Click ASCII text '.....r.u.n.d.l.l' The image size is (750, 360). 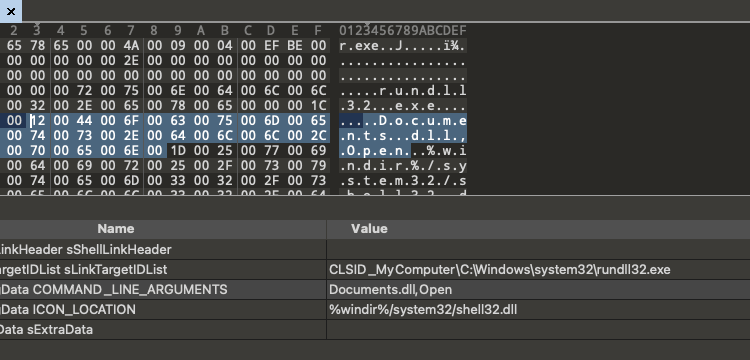[x=403, y=91]
